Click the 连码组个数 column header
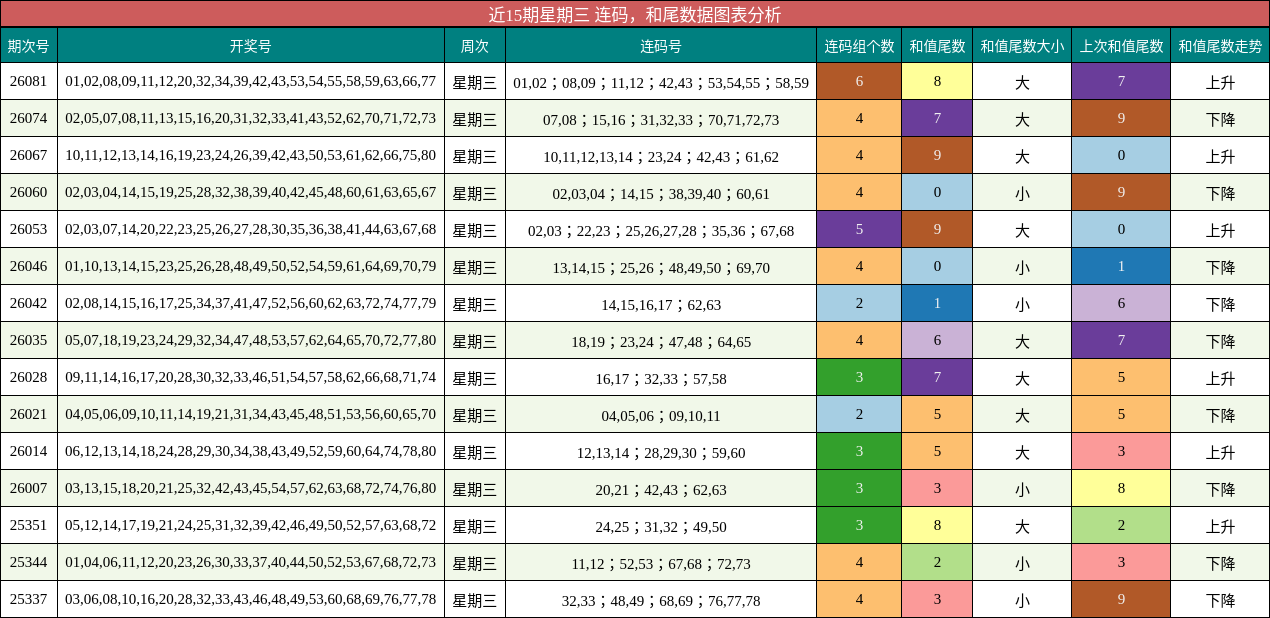Screen dimensions: 1270x618 [x=858, y=45]
